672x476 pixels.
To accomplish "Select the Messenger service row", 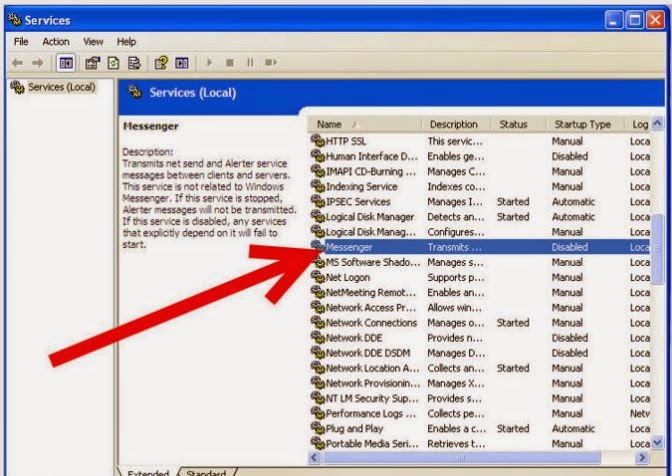I will pyautogui.click(x=480, y=247).
